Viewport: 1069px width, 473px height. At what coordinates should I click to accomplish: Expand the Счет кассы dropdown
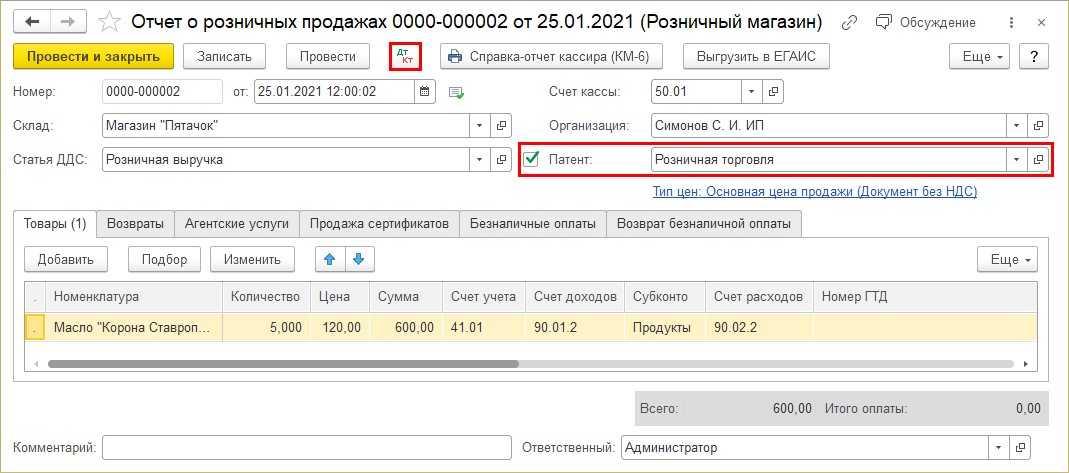point(752,91)
